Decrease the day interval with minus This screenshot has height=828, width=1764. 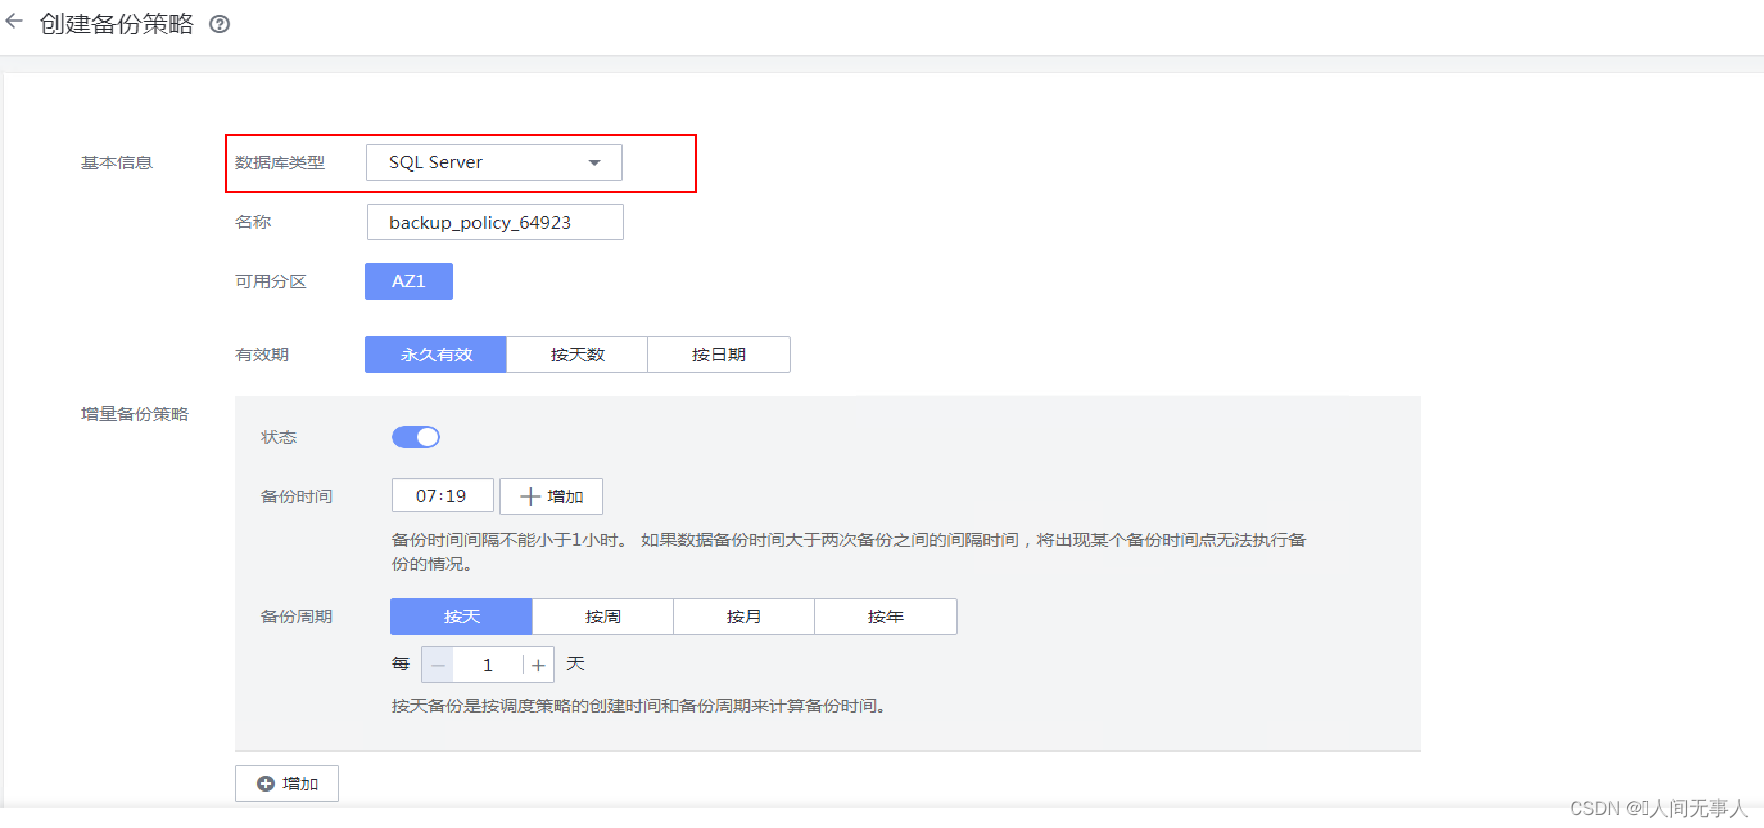click(x=437, y=665)
